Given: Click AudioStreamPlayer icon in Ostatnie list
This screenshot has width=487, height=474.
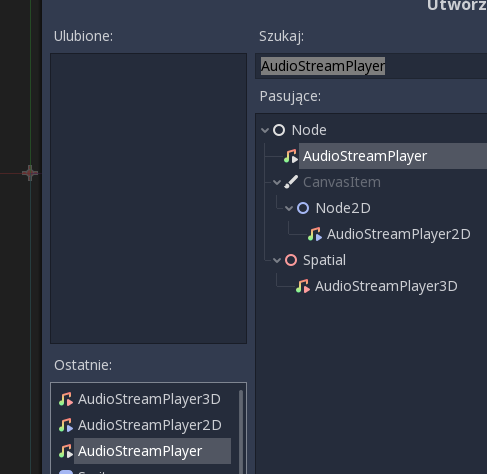Looking at the screenshot, I should tap(66, 451).
